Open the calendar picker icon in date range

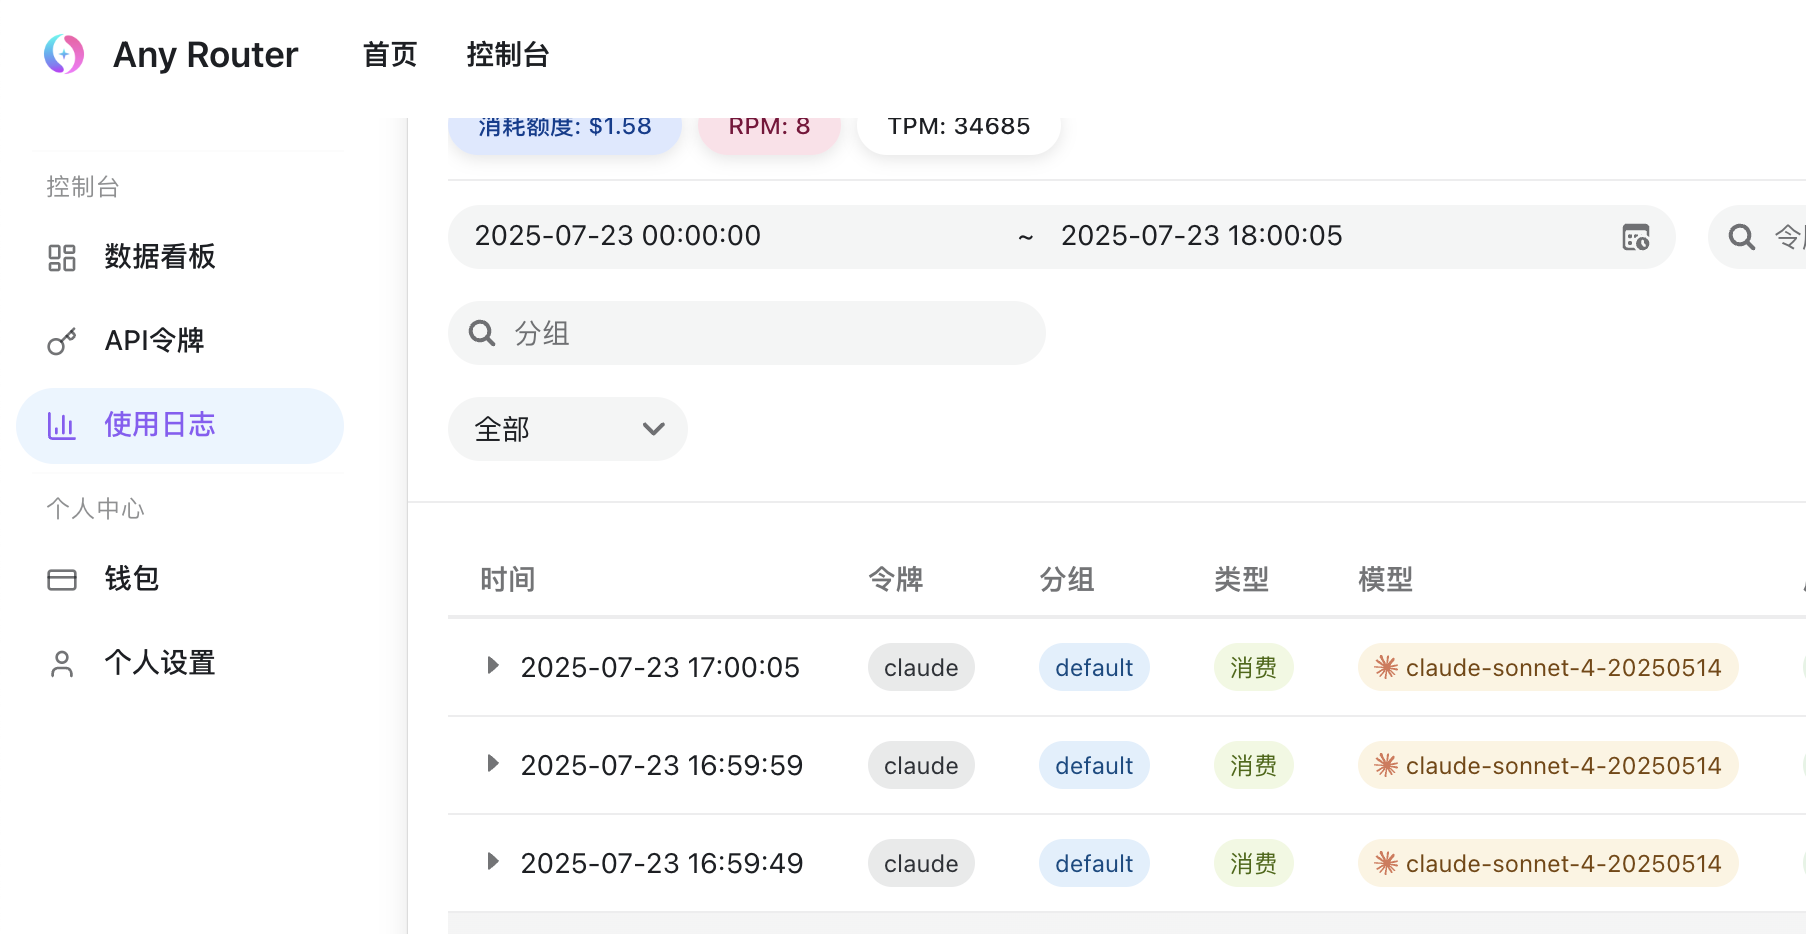(1636, 237)
